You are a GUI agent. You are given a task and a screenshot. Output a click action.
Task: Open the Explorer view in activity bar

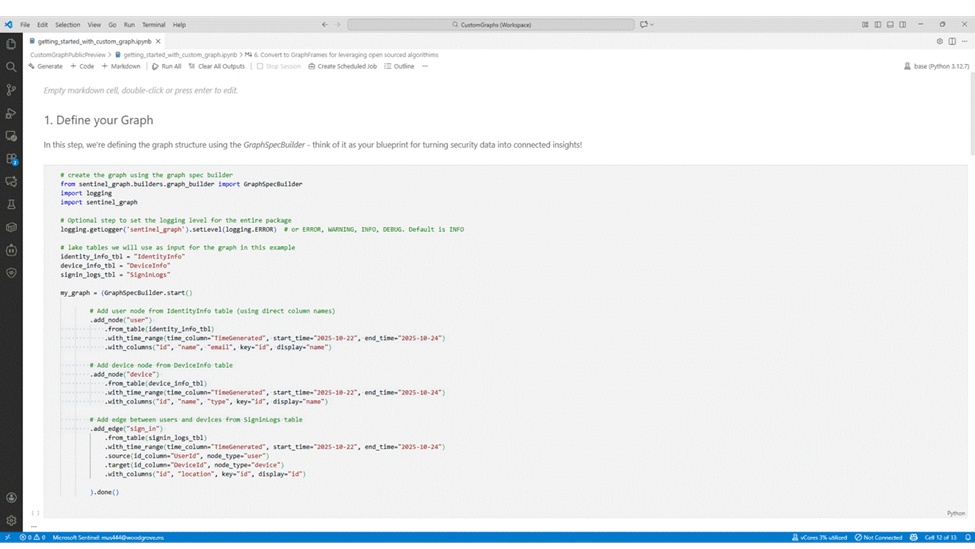point(11,44)
